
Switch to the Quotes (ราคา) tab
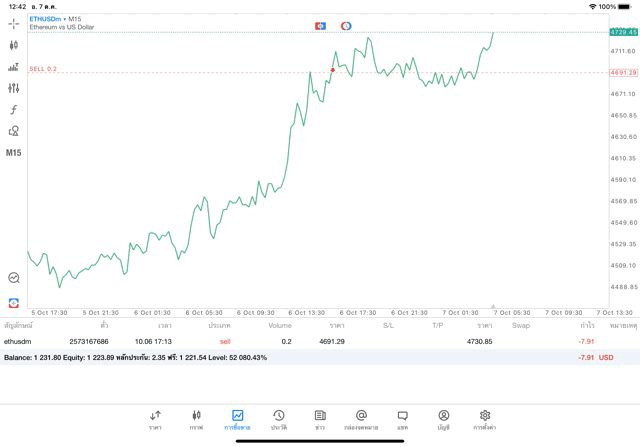pos(155,419)
